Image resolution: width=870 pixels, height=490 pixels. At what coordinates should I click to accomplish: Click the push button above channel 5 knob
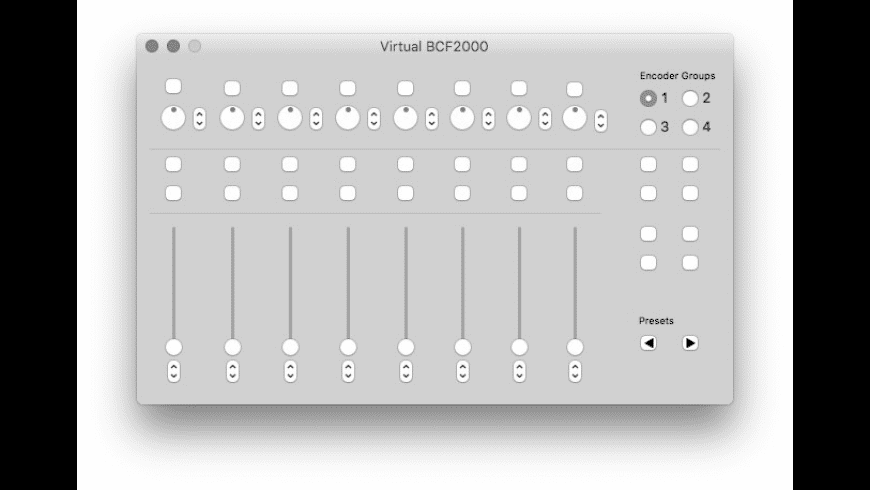pyautogui.click(x=405, y=88)
